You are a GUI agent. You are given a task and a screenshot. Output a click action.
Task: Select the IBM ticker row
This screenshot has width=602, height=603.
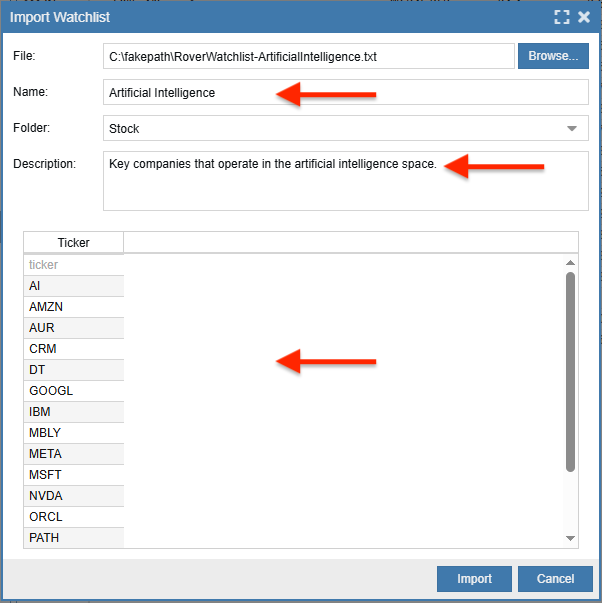point(73,412)
